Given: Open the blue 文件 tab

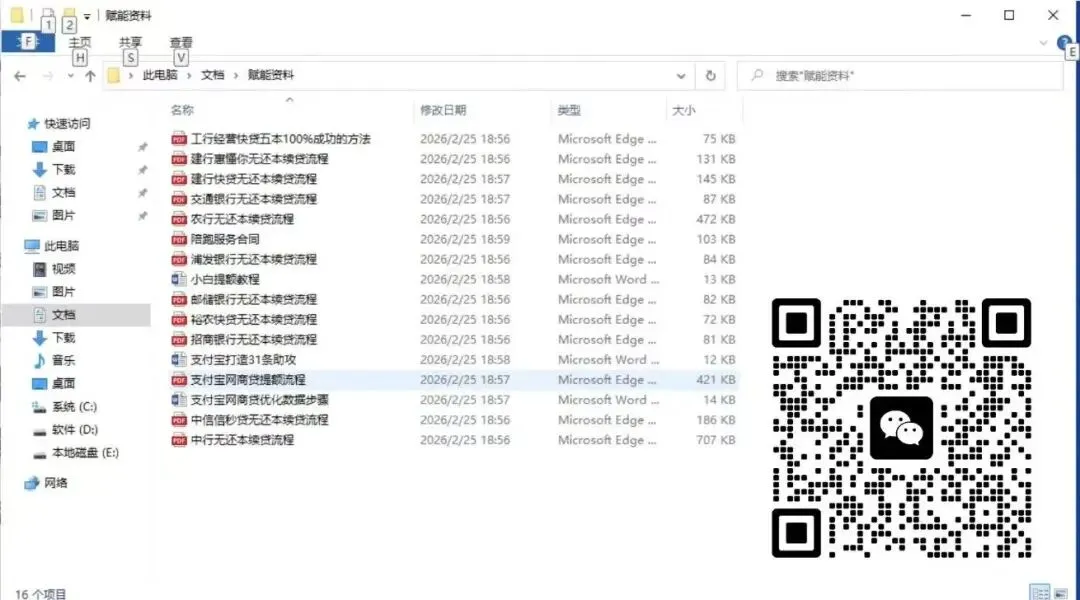Looking at the screenshot, I should pyautogui.click(x=28, y=42).
